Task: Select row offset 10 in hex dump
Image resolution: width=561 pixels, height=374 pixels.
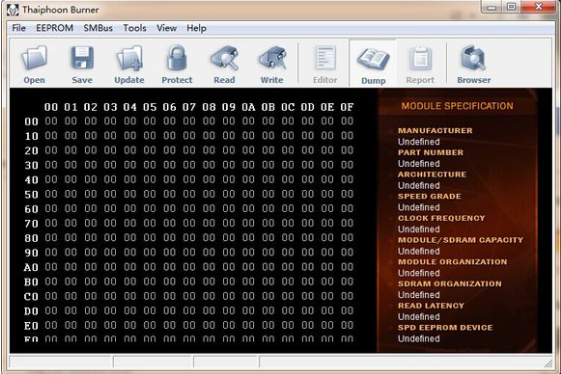Action: pos(31,136)
